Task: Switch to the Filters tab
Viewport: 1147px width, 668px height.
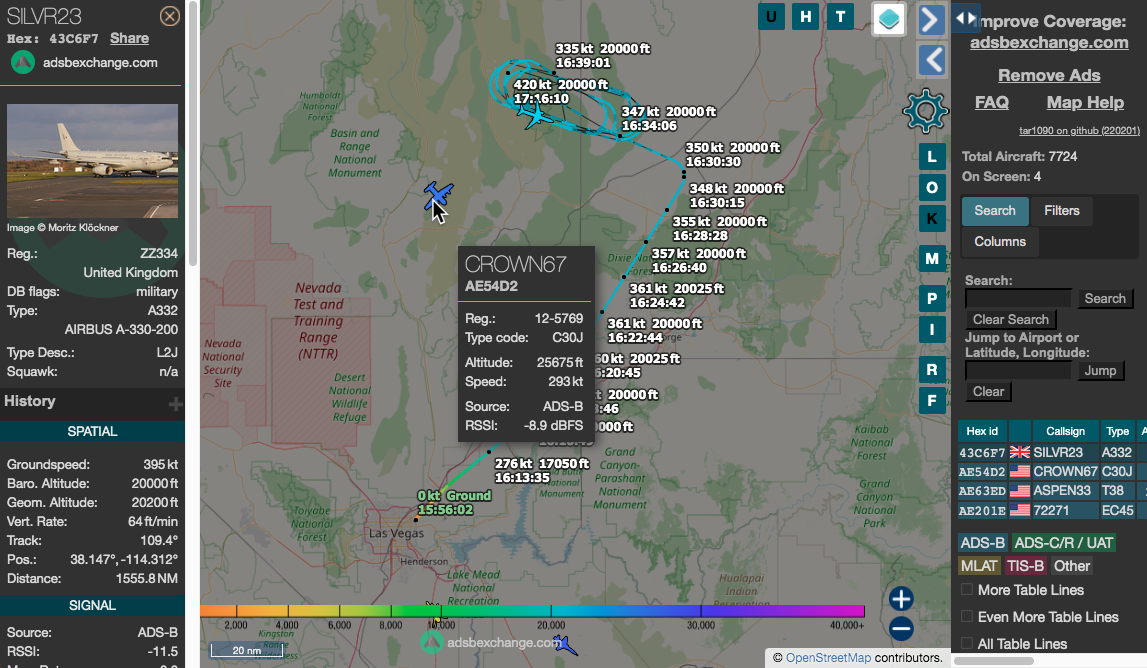Action: [1061, 211]
